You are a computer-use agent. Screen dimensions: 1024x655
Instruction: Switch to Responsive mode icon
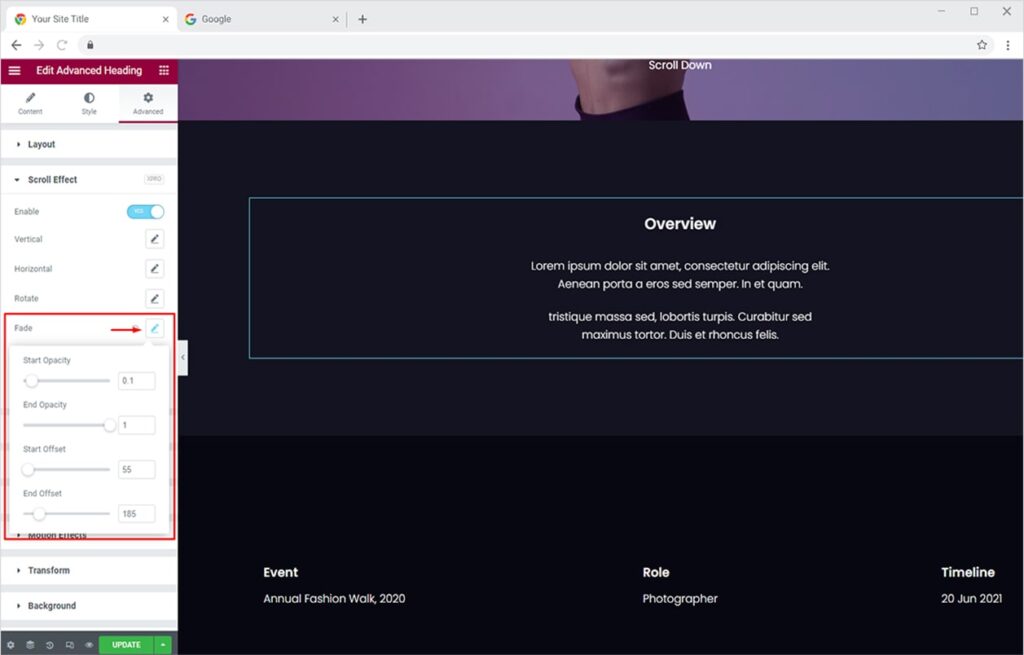point(69,645)
